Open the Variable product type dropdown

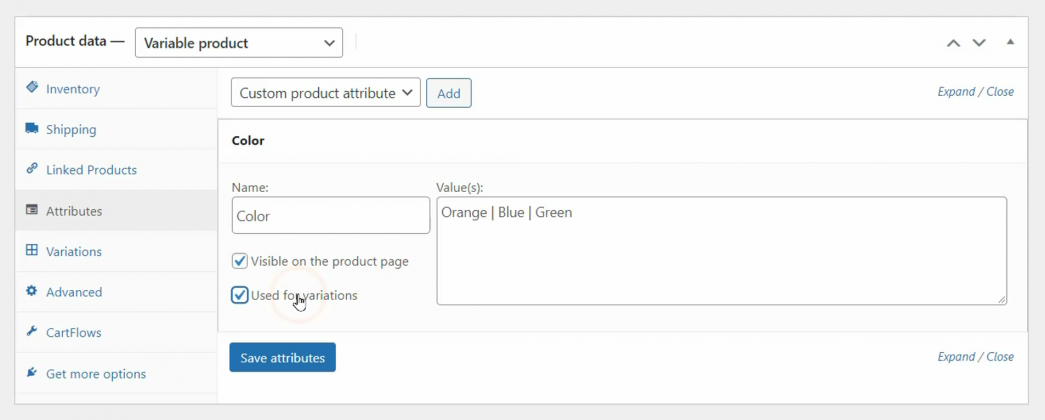pyautogui.click(x=238, y=43)
